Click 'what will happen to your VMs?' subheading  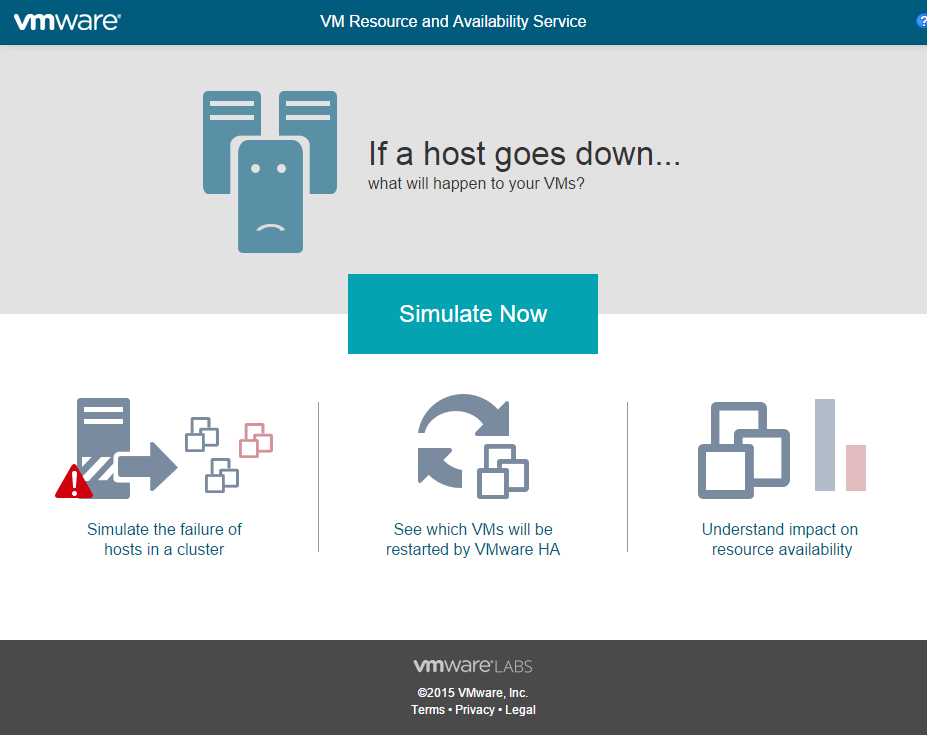click(476, 183)
